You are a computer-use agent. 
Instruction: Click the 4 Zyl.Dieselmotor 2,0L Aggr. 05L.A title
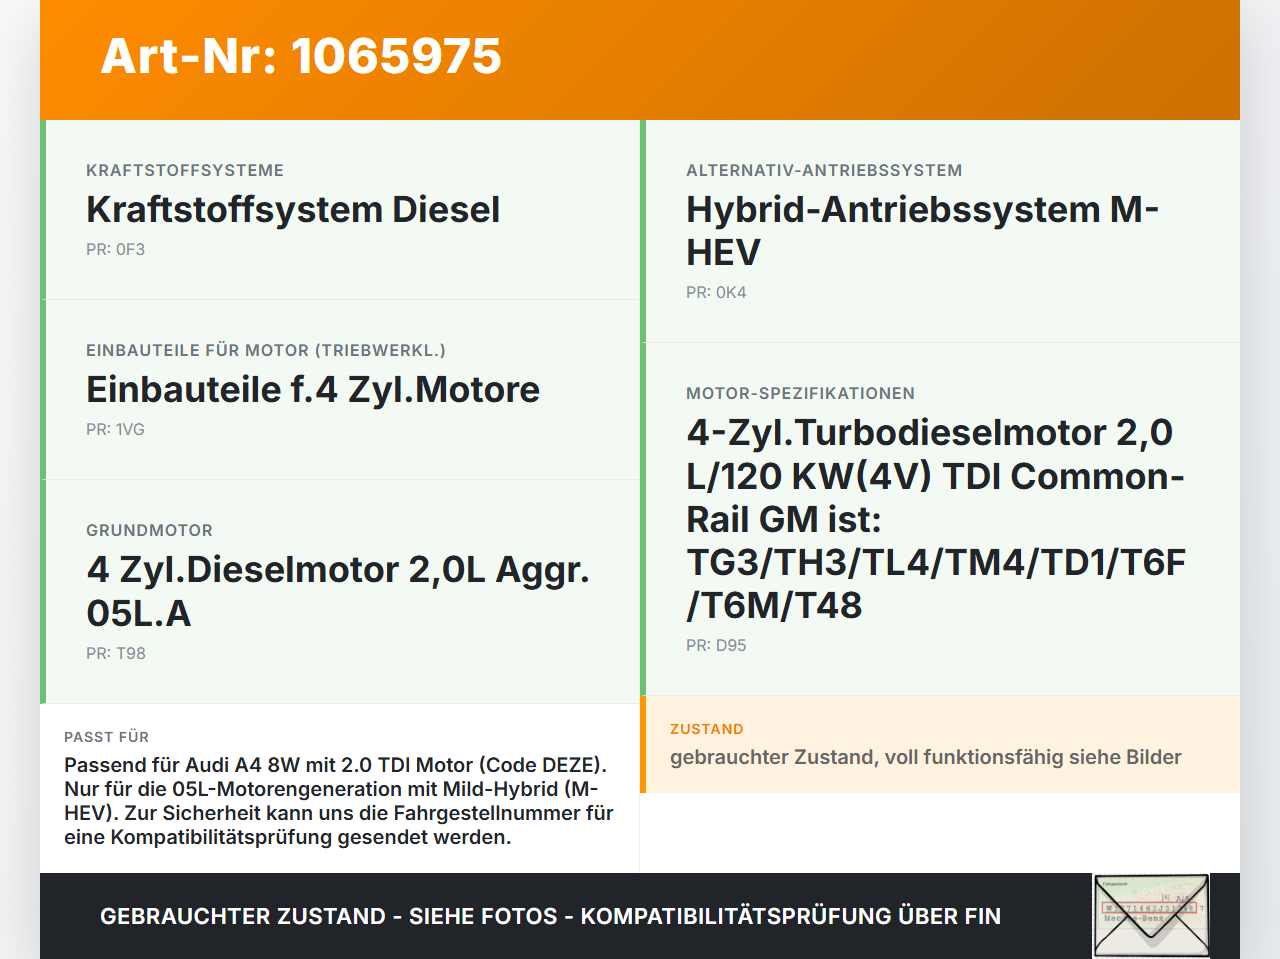pyautogui.click(x=338, y=591)
